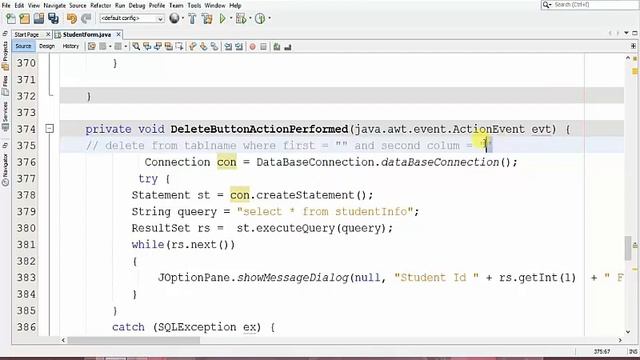Switch to the Start Page tab
640x360 pixels.
tap(27, 35)
